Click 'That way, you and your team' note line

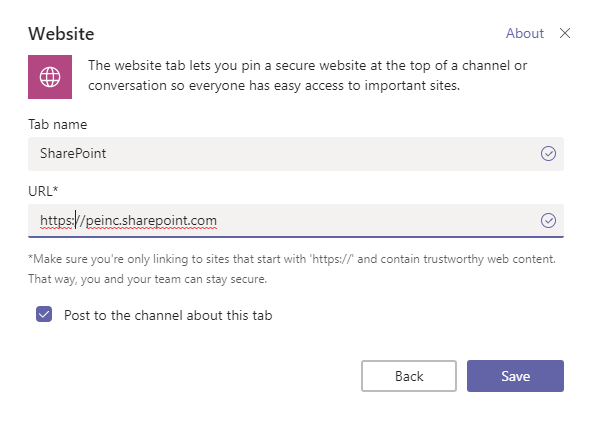pyautogui.click(x=147, y=279)
